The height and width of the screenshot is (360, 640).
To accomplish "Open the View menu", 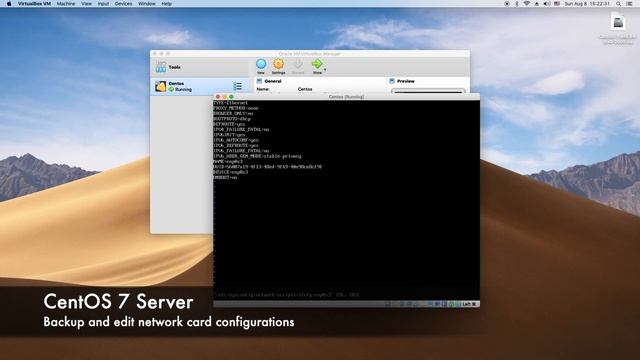I will [86, 4].
